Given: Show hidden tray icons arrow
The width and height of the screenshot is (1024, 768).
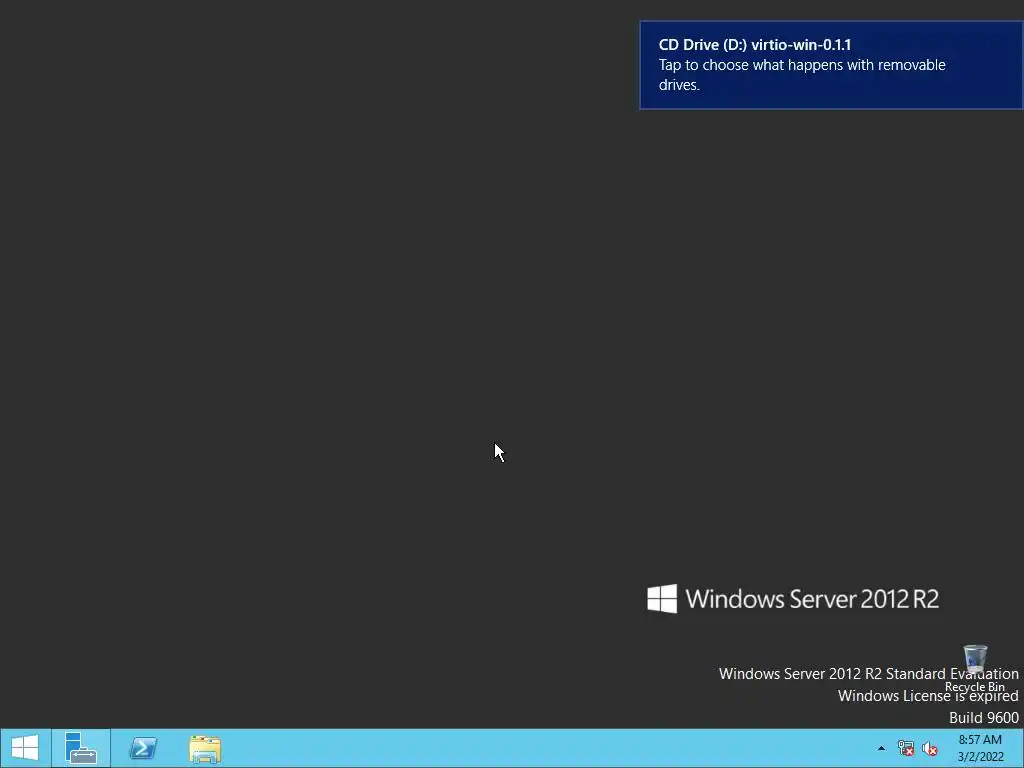Looking at the screenshot, I should pos(881,748).
